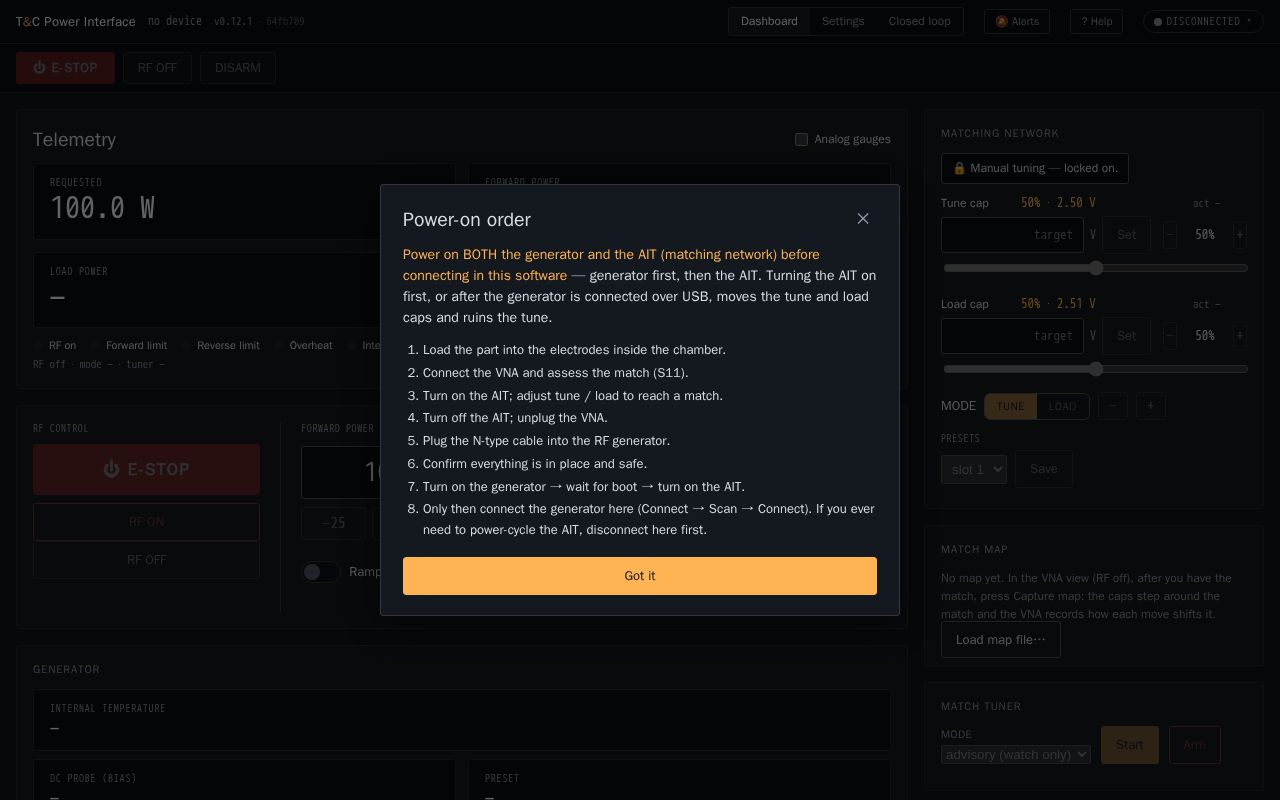Click Load map file… button
Screen dimensions: 1280x800
(1001, 640)
